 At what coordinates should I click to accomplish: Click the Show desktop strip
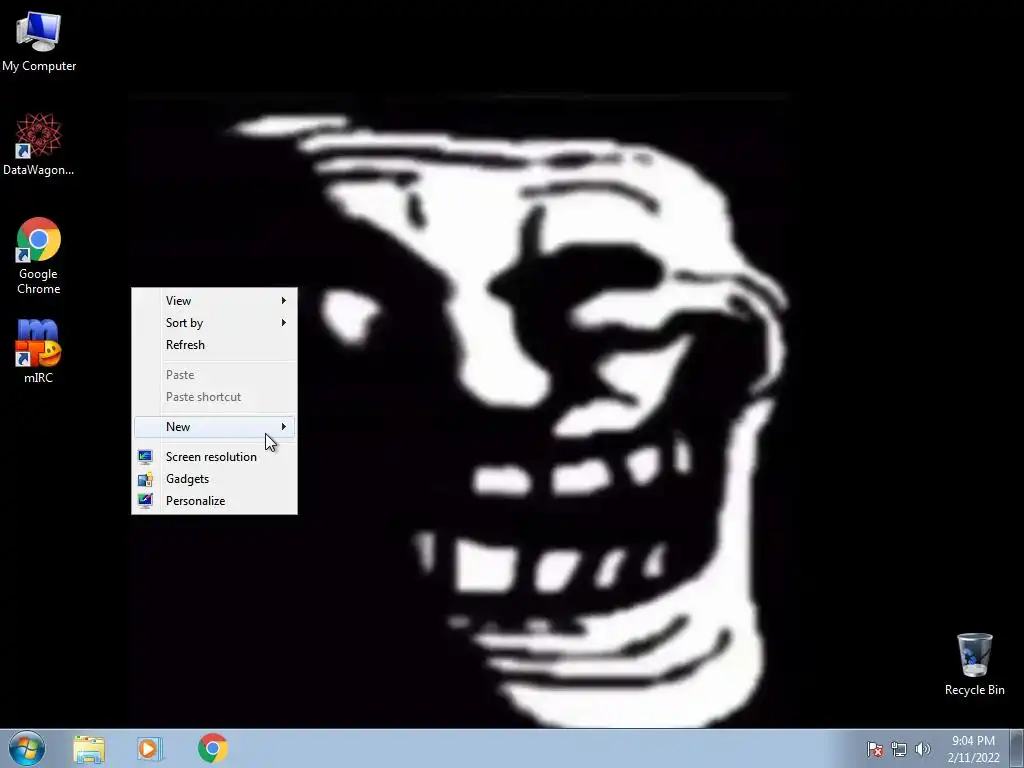[x=1017, y=749]
